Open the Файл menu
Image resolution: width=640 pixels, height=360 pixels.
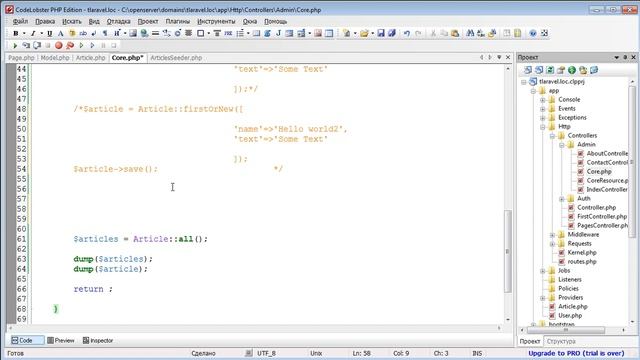coord(20,21)
